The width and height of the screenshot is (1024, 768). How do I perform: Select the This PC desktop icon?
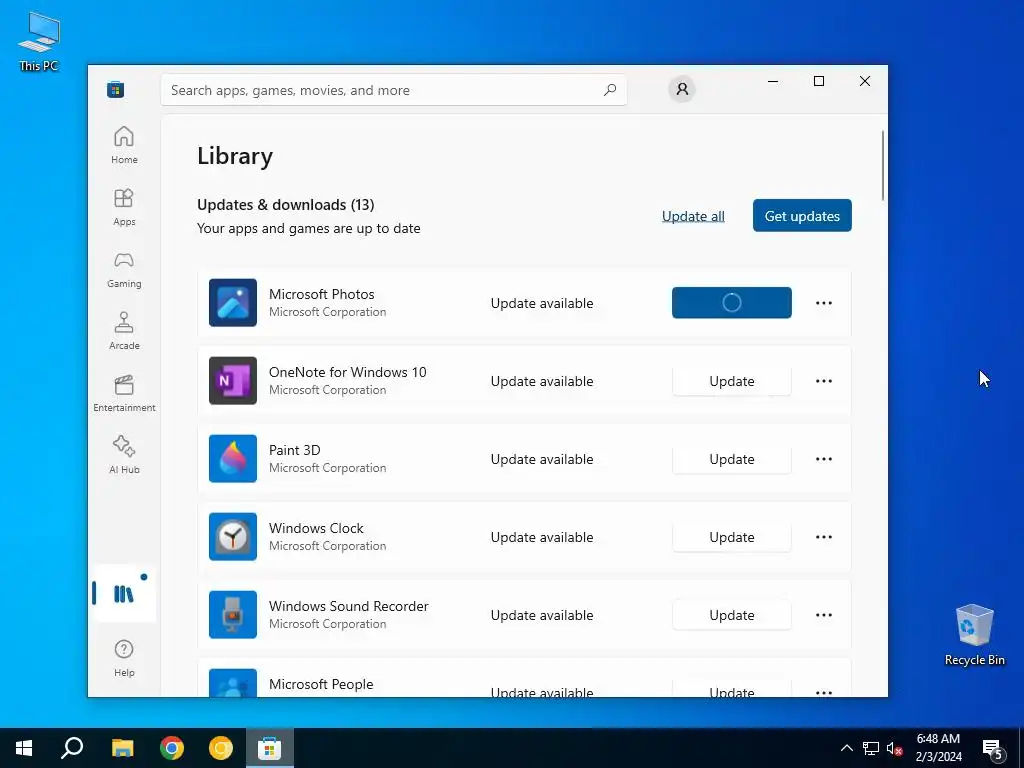point(39,40)
